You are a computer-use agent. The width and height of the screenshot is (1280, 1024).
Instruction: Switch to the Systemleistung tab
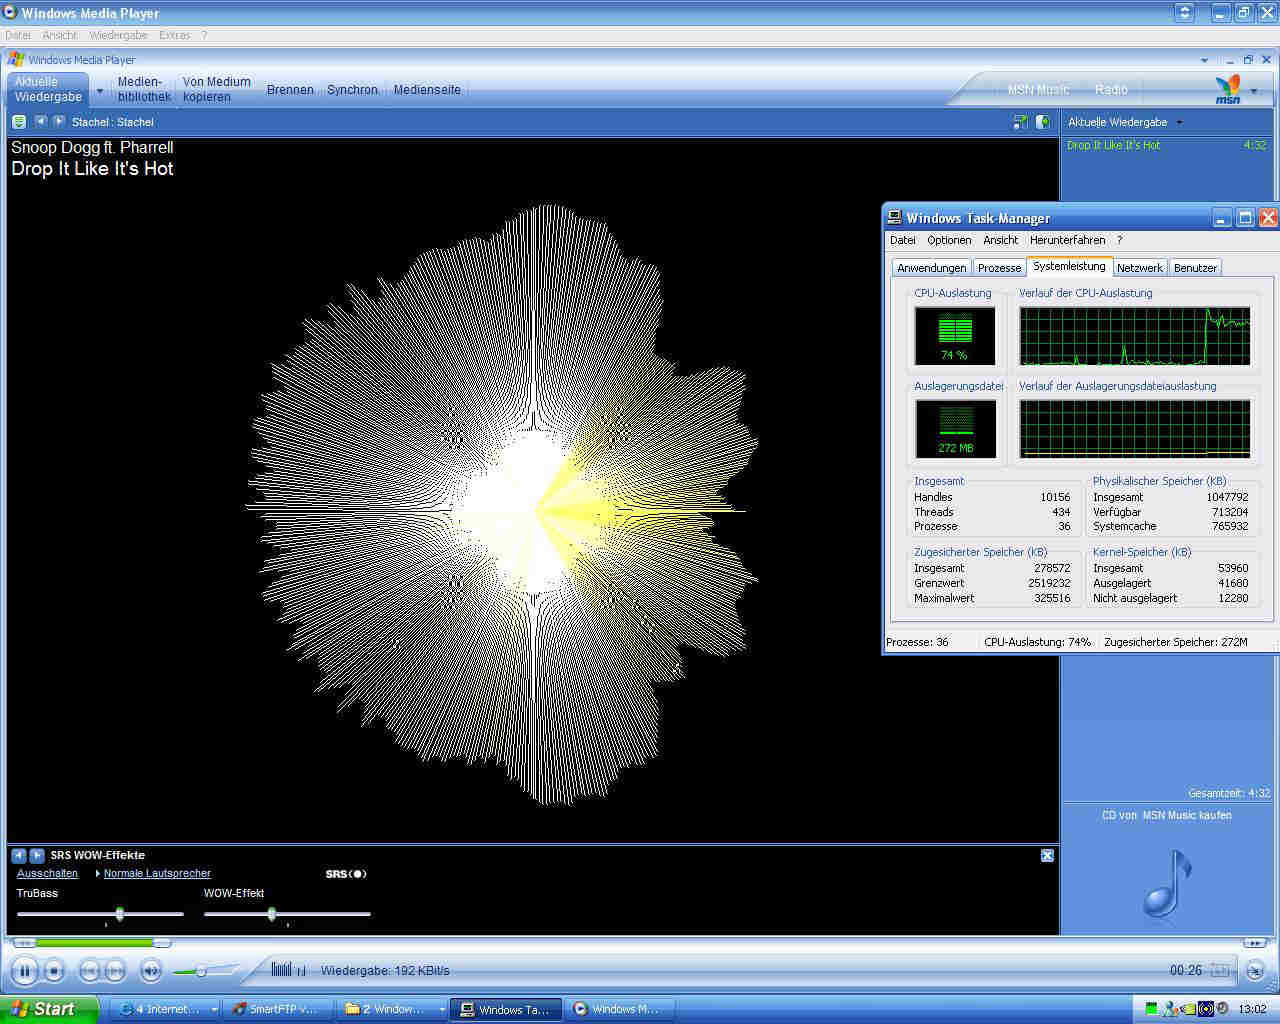[1069, 266]
